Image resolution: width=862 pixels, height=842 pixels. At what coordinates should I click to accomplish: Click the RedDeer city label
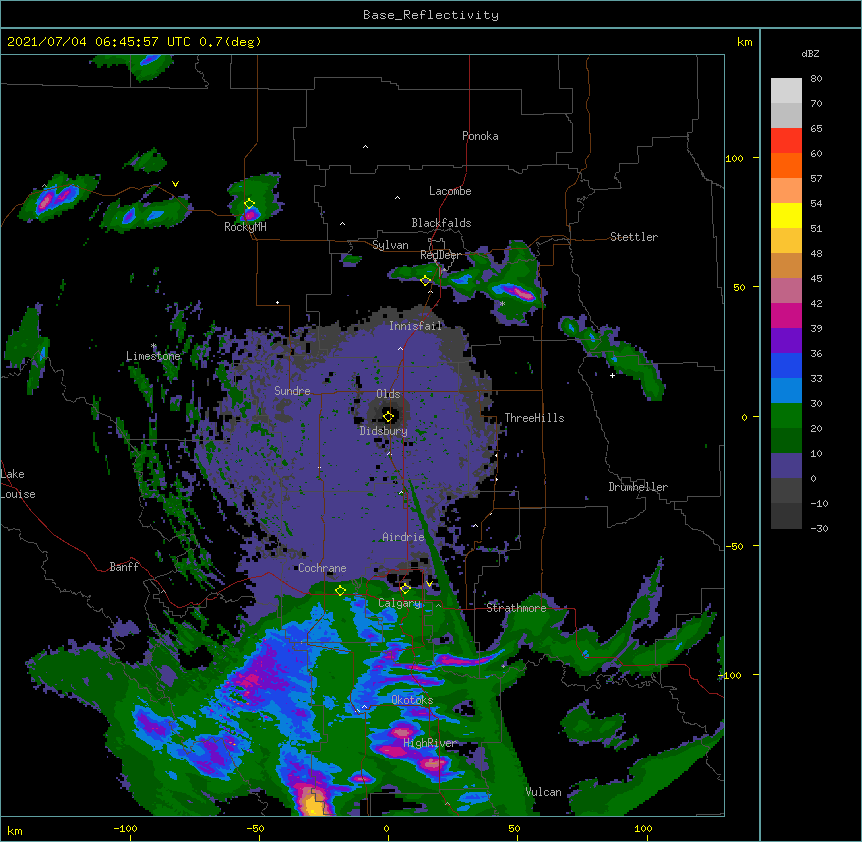pyautogui.click(x=440, y=255)
